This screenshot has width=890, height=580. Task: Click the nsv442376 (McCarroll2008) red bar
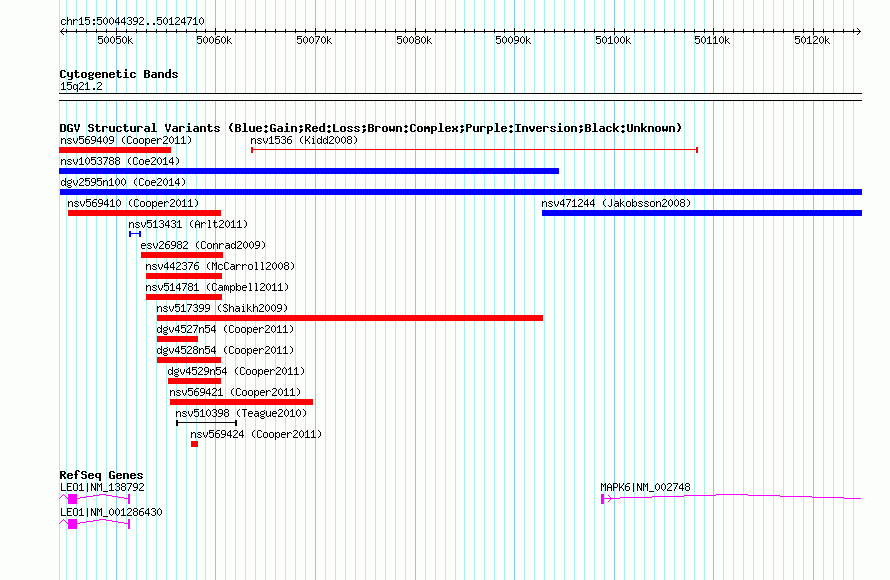pyautogui.click(x=184, y=276)
